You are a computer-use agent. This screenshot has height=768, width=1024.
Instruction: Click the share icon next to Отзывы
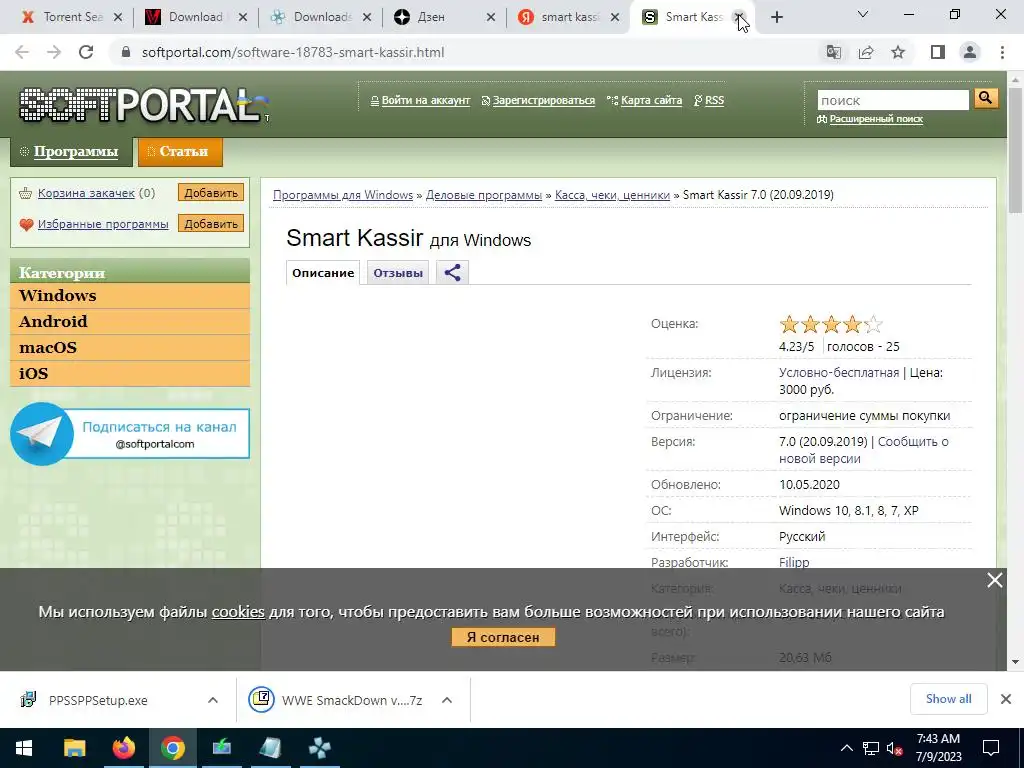[452, 272]
